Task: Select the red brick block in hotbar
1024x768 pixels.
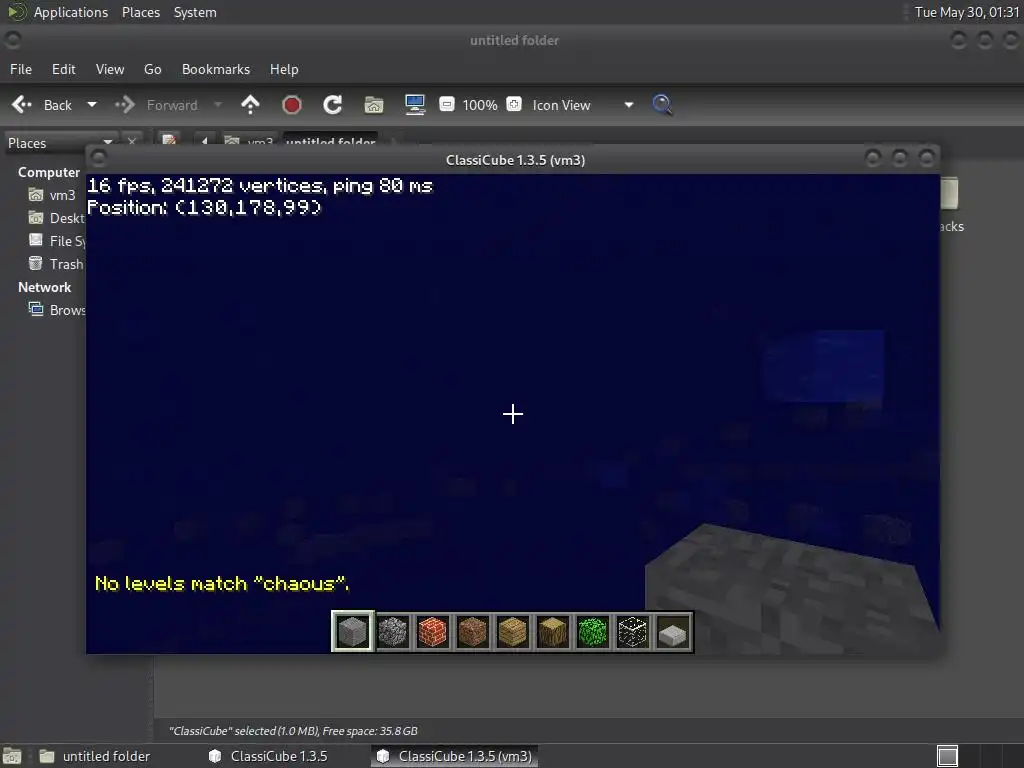Action: 432,632
